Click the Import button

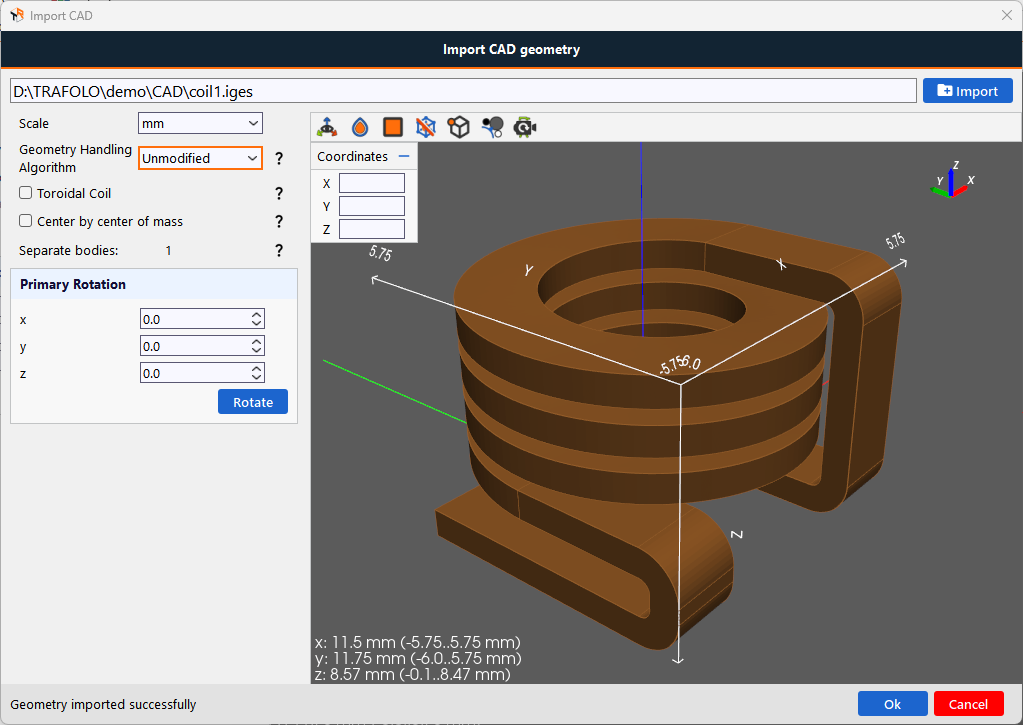(968, 91)
